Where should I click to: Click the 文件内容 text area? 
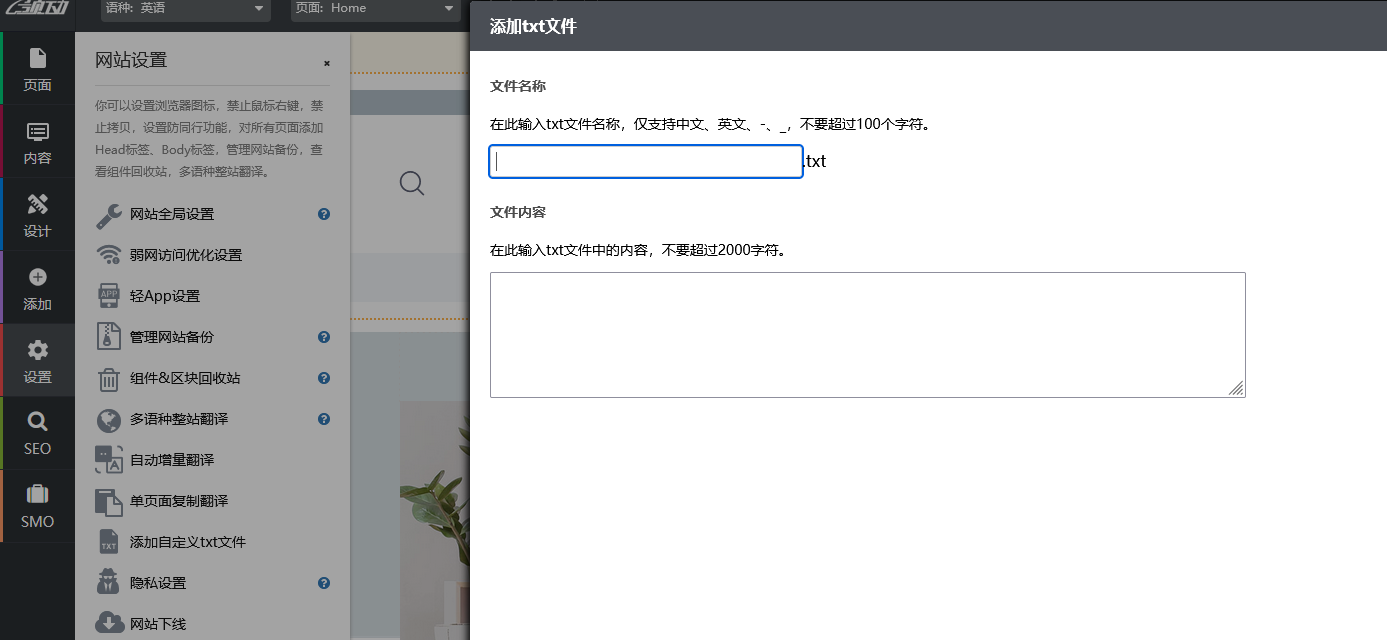[866, 334]
